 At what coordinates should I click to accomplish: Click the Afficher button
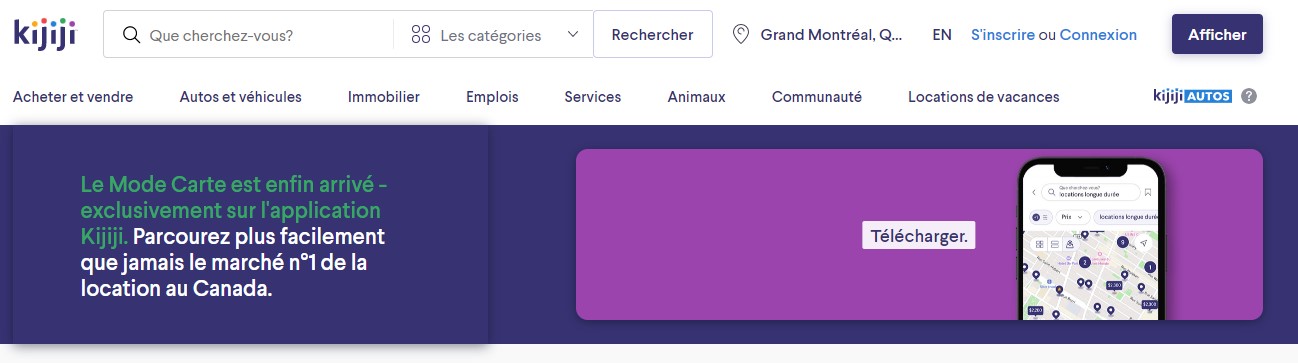[x=1217, y=35]
